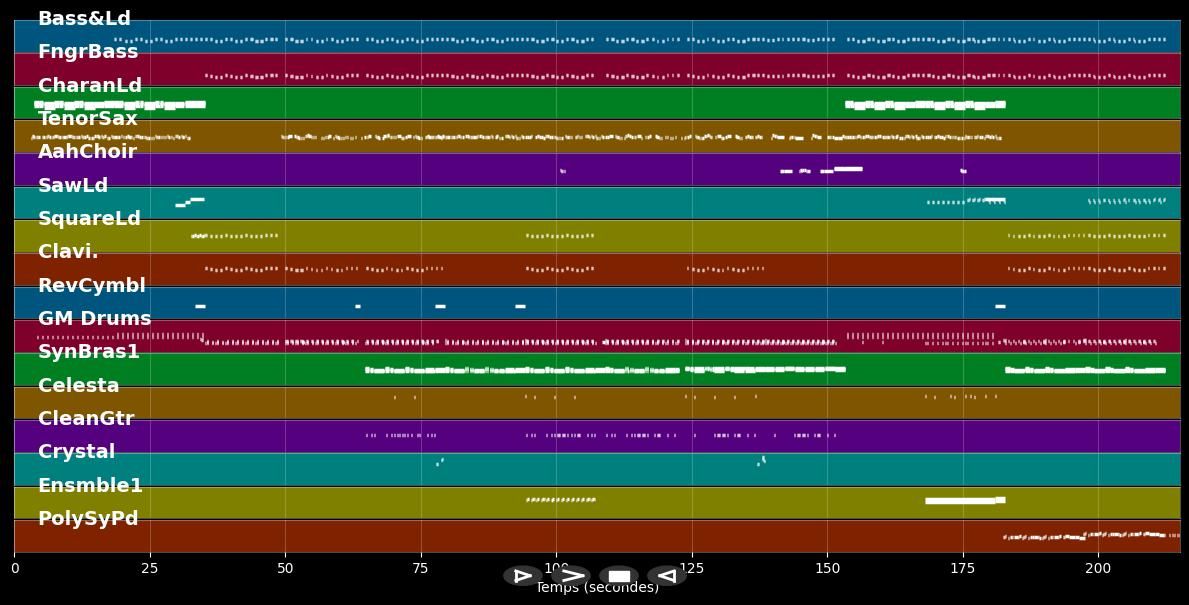The height and width of the screenshot is (605, 1189).
Task: Select the PolySyPd track label
Action: click(x=88, y=519)
